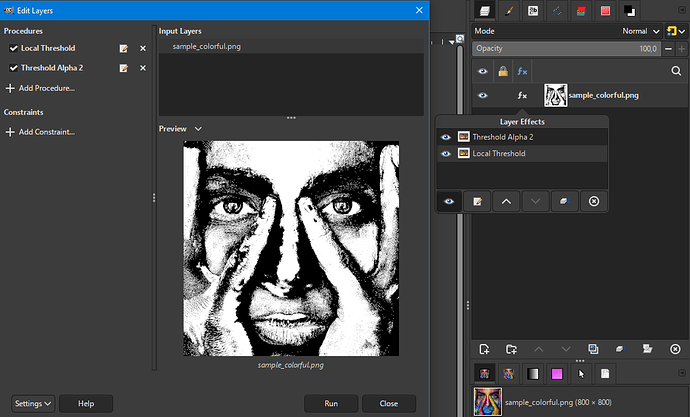Decrease opacity with the minus button
The height and width of the screenshot is (417, 690).
[x=668, y=49]
